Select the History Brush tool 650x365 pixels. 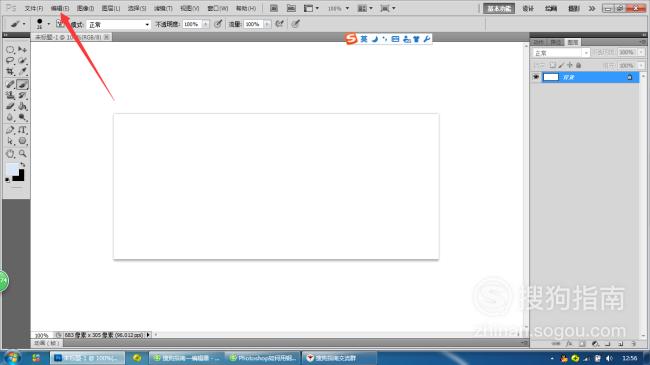[x=22, y=95]
